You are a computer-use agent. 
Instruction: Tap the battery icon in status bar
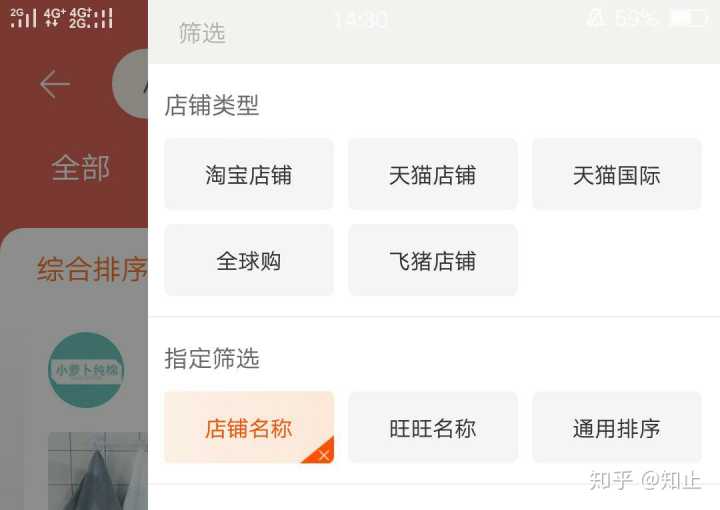click(689, 19)
